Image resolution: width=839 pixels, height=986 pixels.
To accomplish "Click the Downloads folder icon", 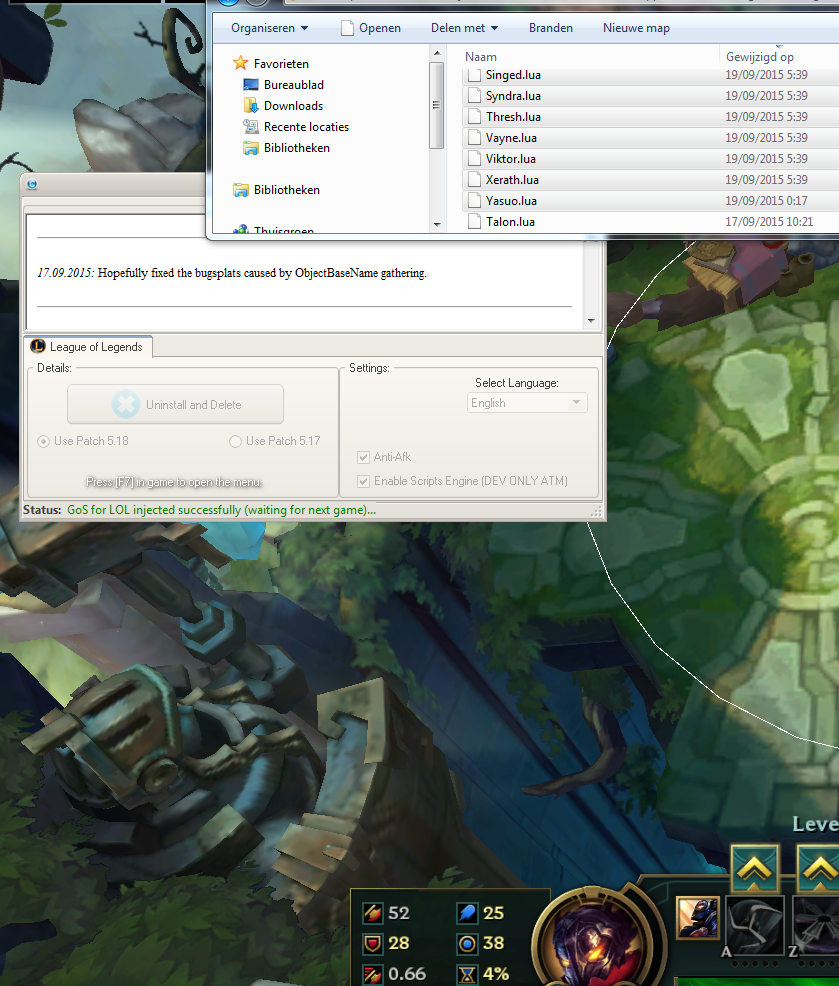I will point(250,105).
